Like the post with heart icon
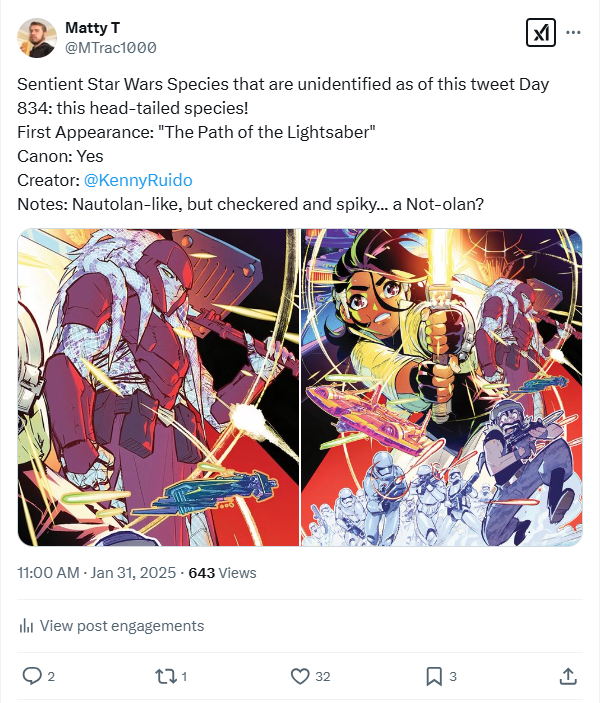This screenshot has height=703, width=602. (x=300, y=676)
